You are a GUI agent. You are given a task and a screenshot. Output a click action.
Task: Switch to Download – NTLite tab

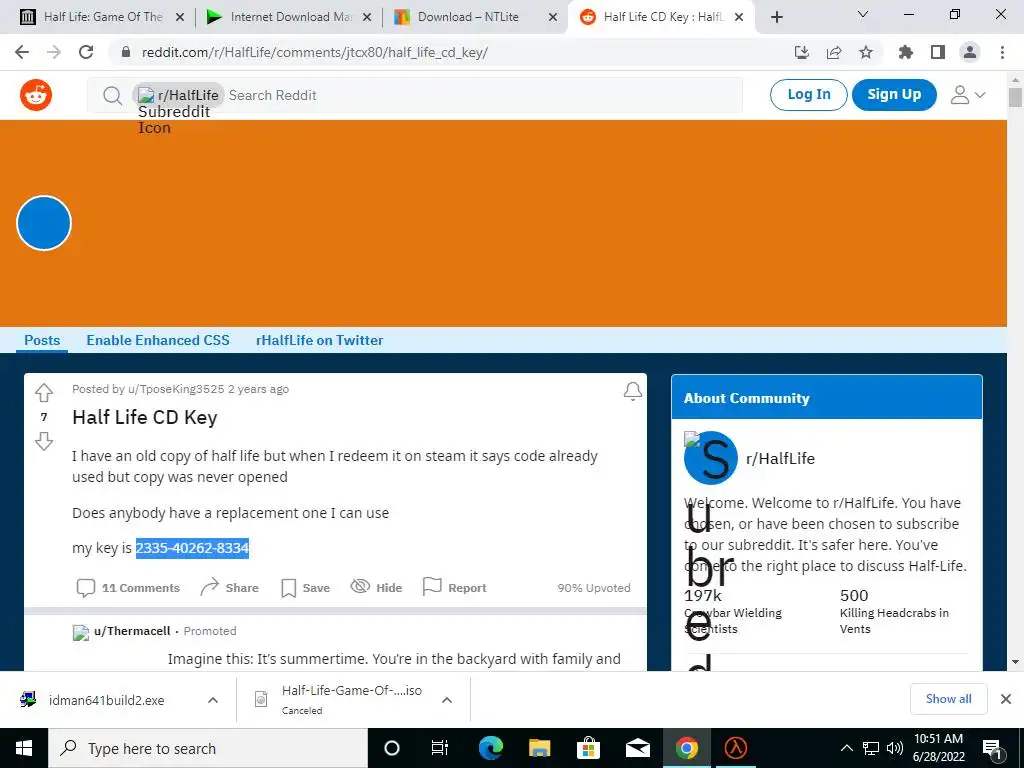click(x=468, y=17)
